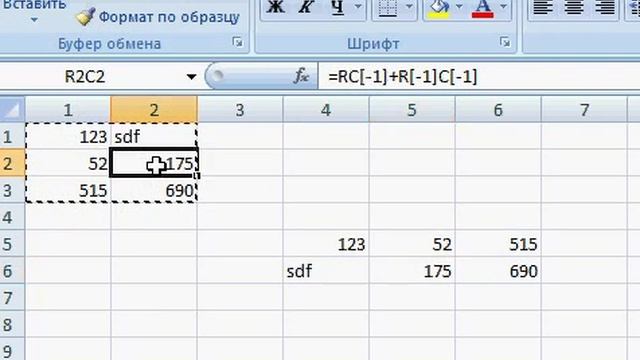Open Name Box dropdown arrow
The image size is (640, 360).
click(x=191, y=77)
